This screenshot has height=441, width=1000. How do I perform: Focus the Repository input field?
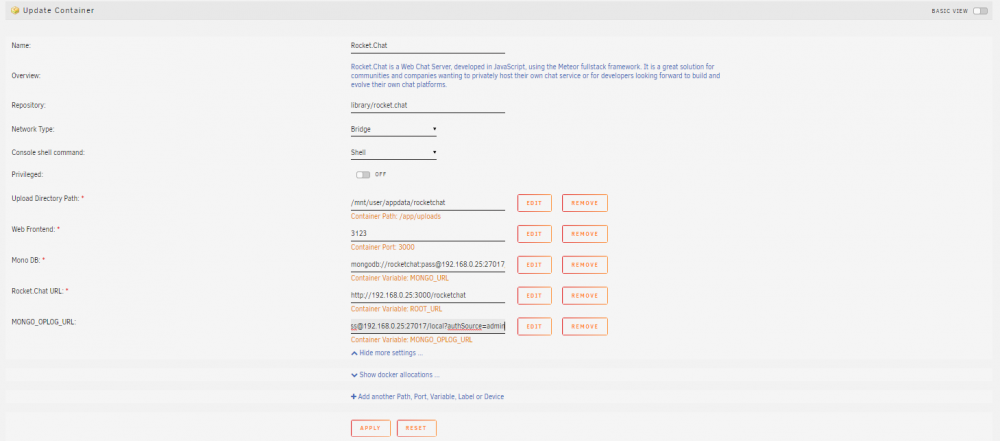pyautogui.click(x=428, y=105)
